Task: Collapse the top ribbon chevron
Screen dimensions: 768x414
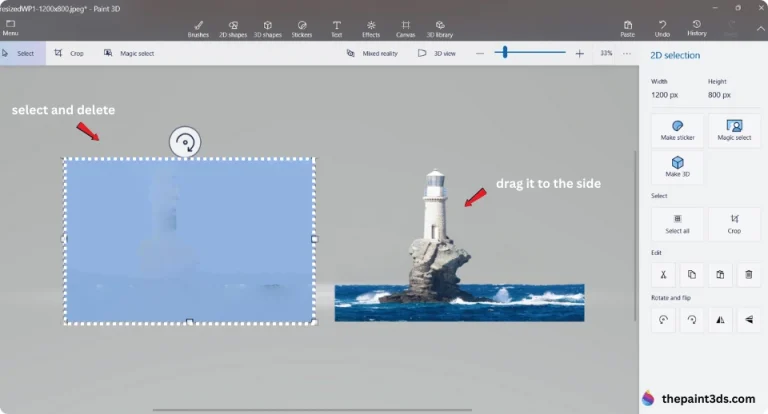Action: [x=761, y=29]
